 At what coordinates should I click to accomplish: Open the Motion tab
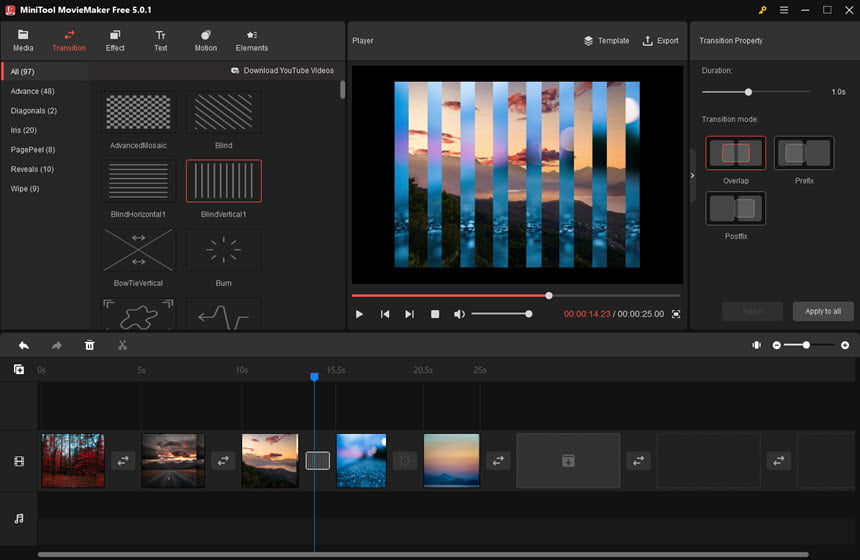(x=206, y=41)
